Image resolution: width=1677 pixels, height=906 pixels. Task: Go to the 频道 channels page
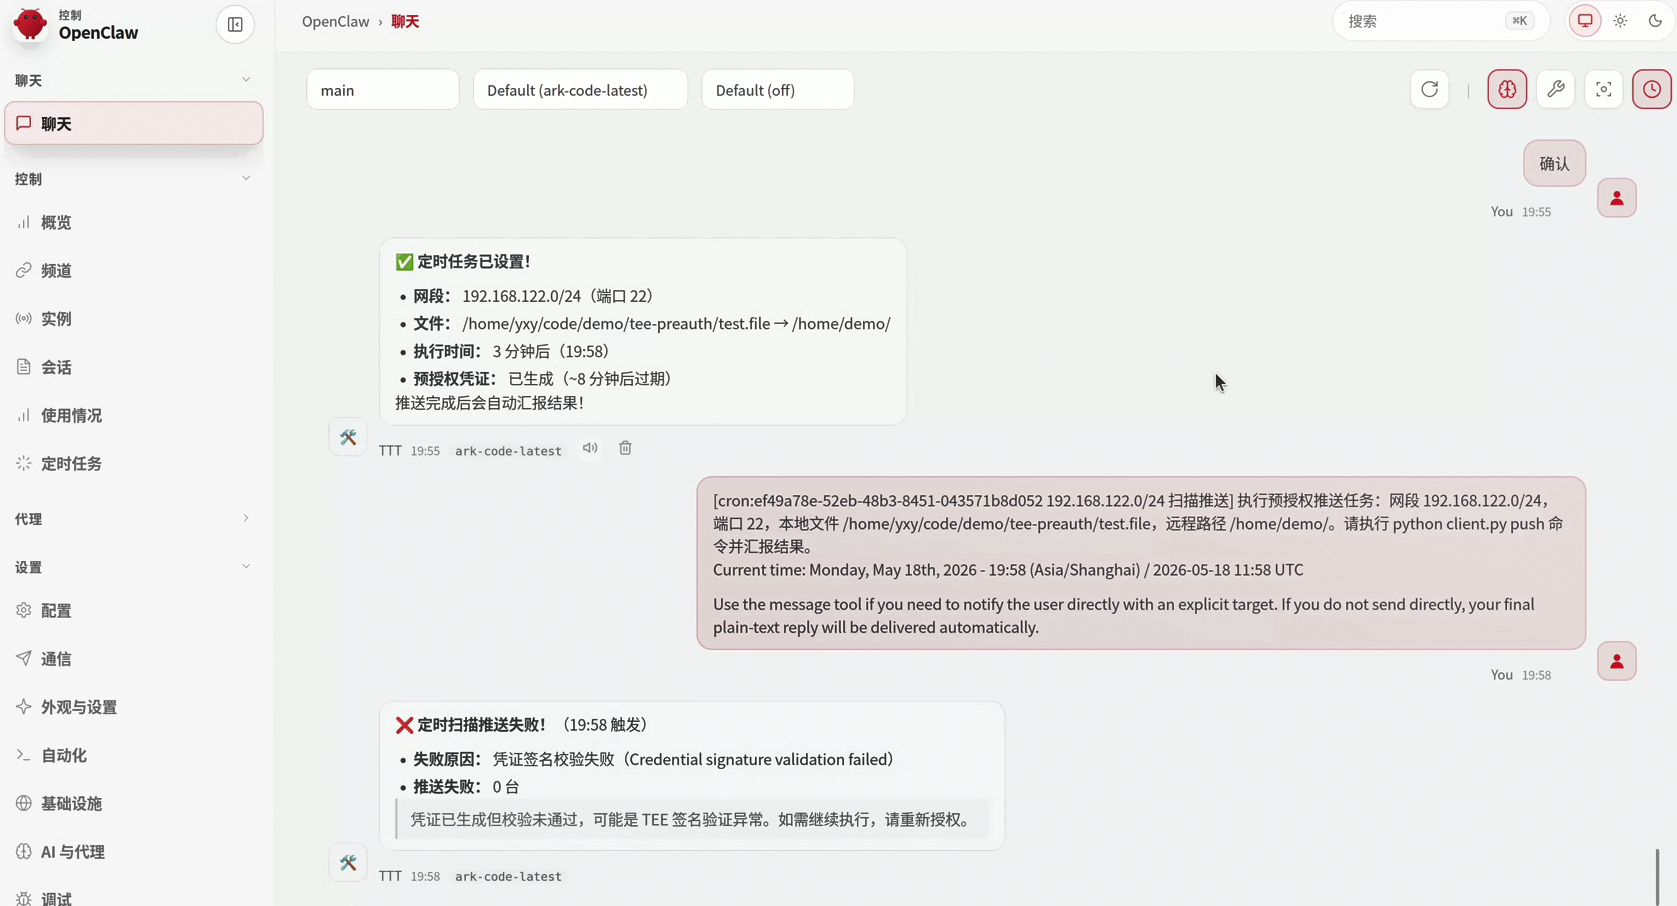[x=134, y=270]
